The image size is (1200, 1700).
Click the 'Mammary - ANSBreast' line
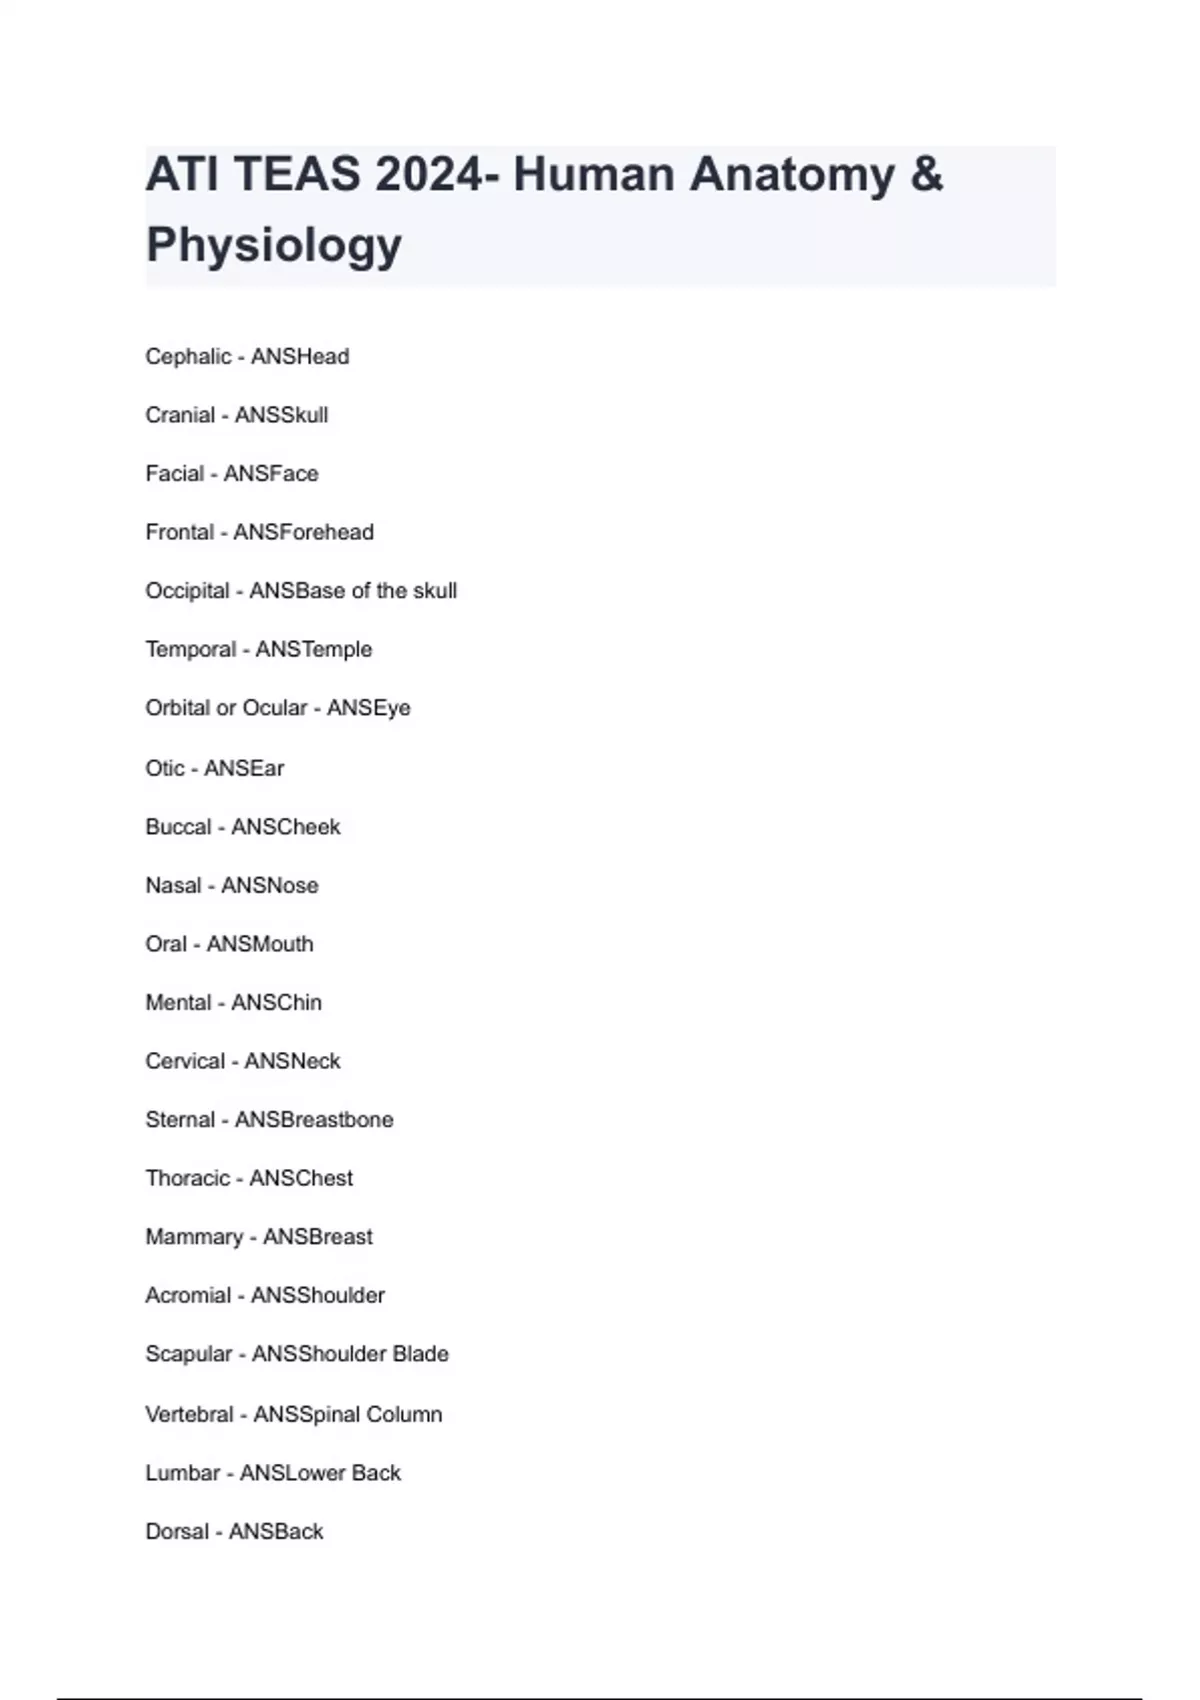coord(259,1237)
